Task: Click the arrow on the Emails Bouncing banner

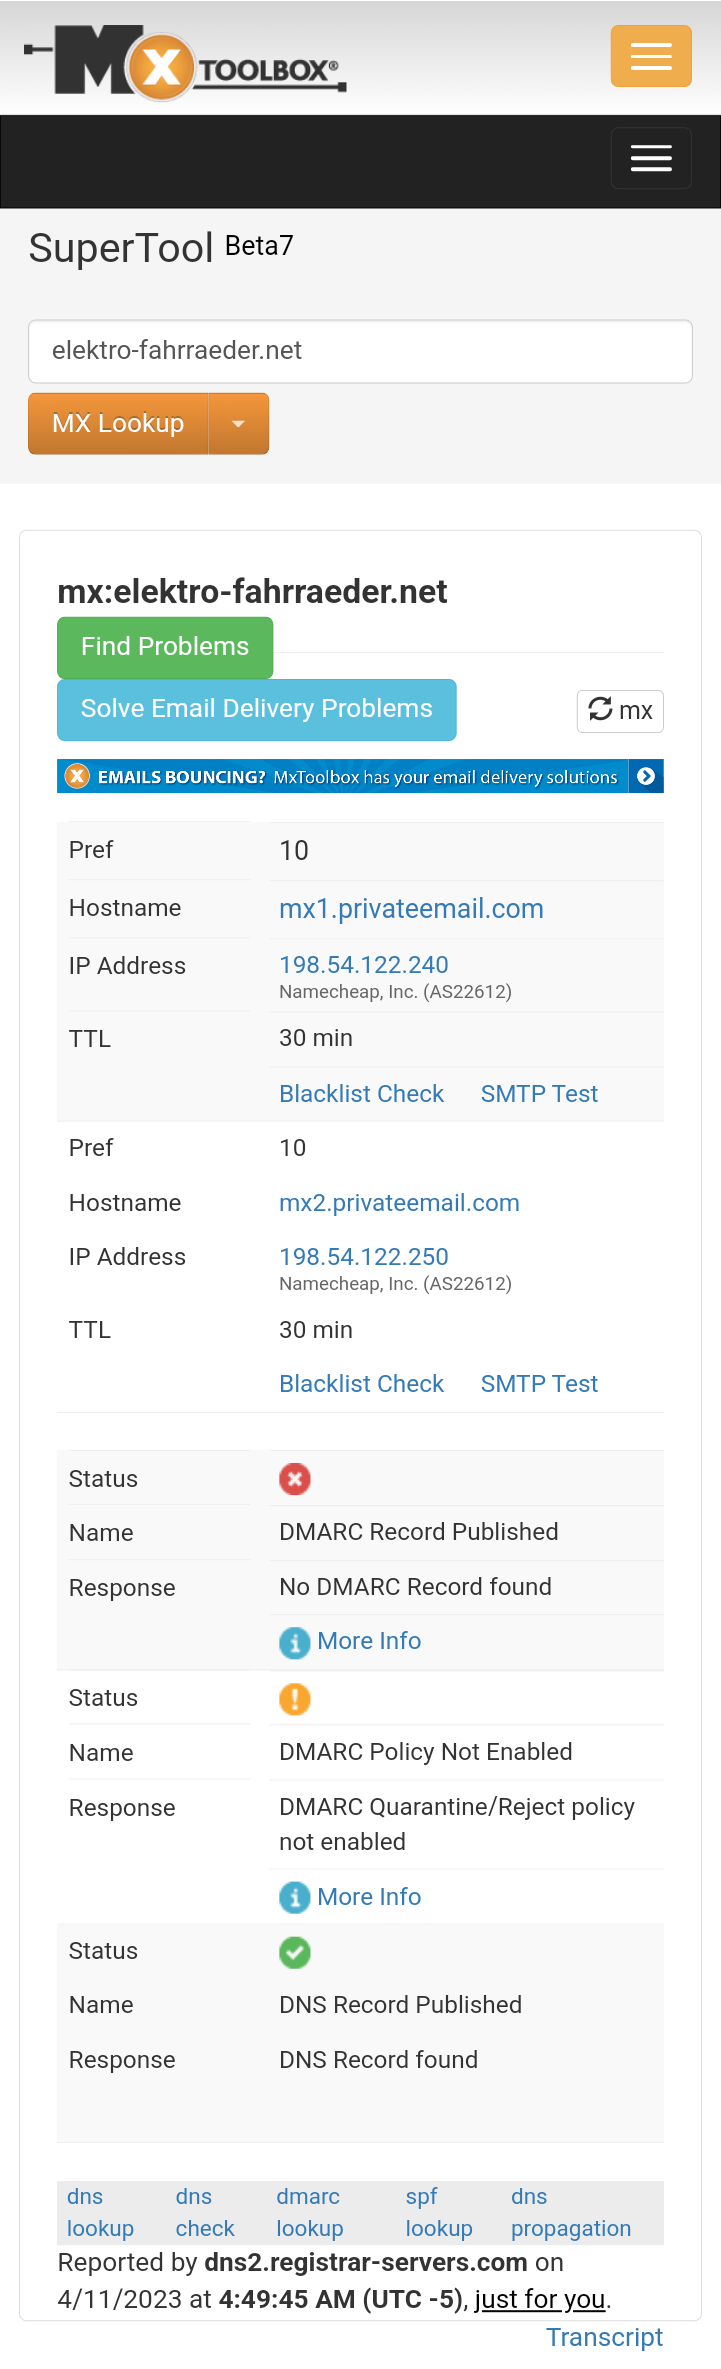Action: [648, 775]
